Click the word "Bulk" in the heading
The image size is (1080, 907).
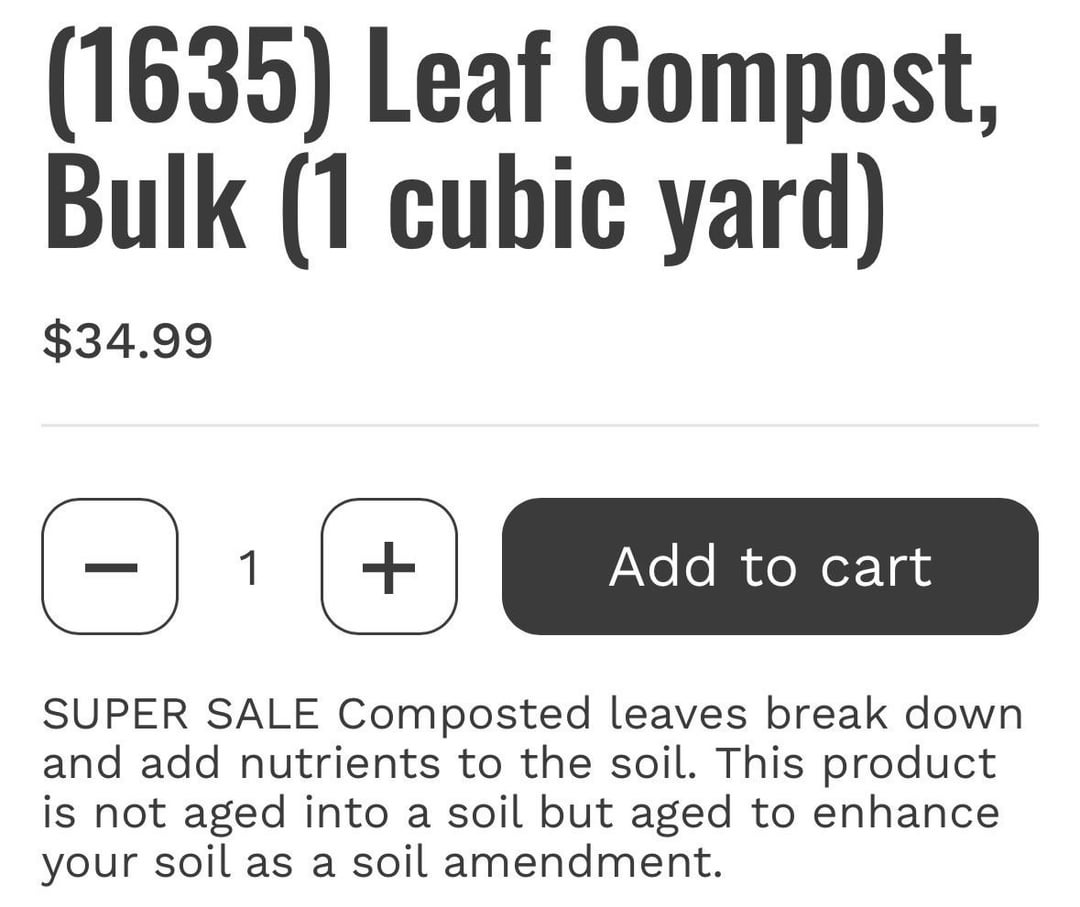pyautogui.click(x=145, y=205)
